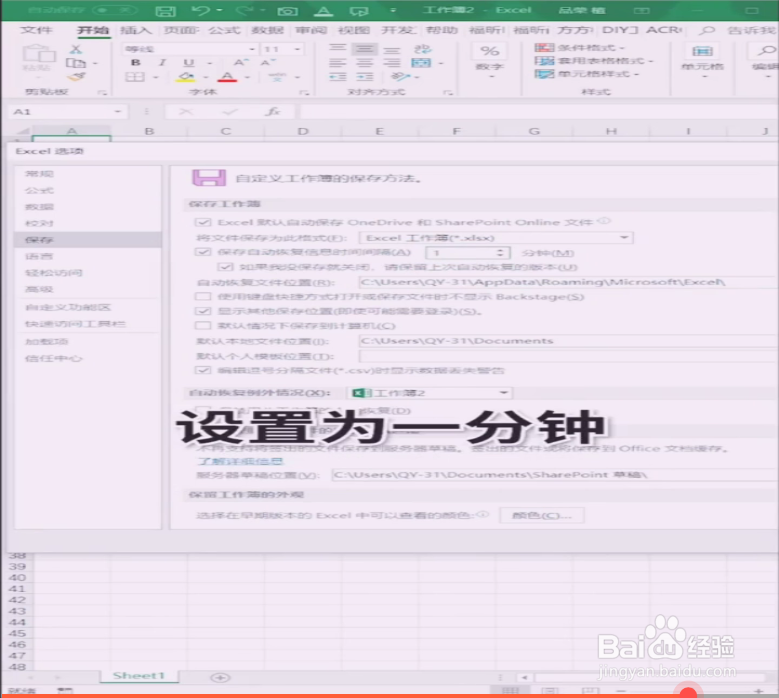Click the percent Number format icon
779x698 pixels.
click(x=490, y=51)
